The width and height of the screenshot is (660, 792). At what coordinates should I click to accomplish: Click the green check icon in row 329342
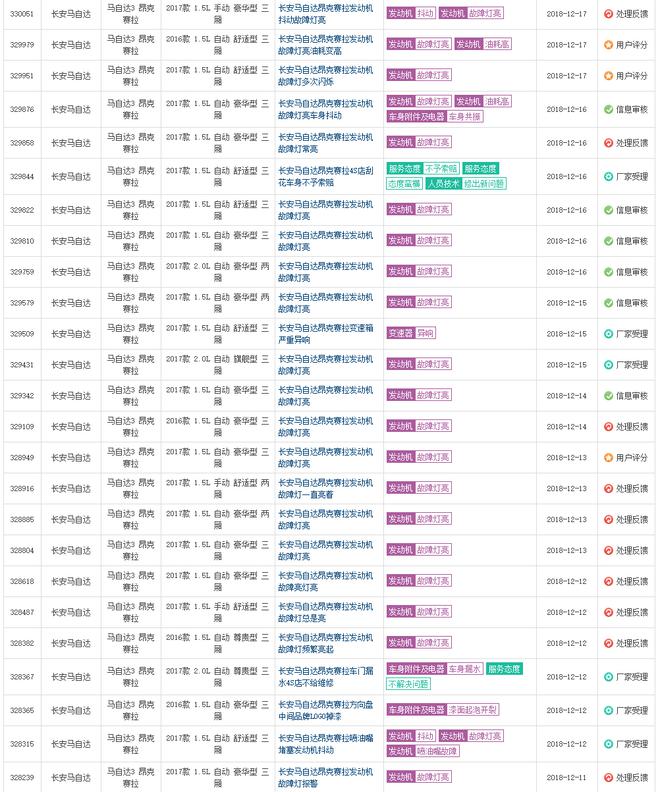tap(608, 396)
